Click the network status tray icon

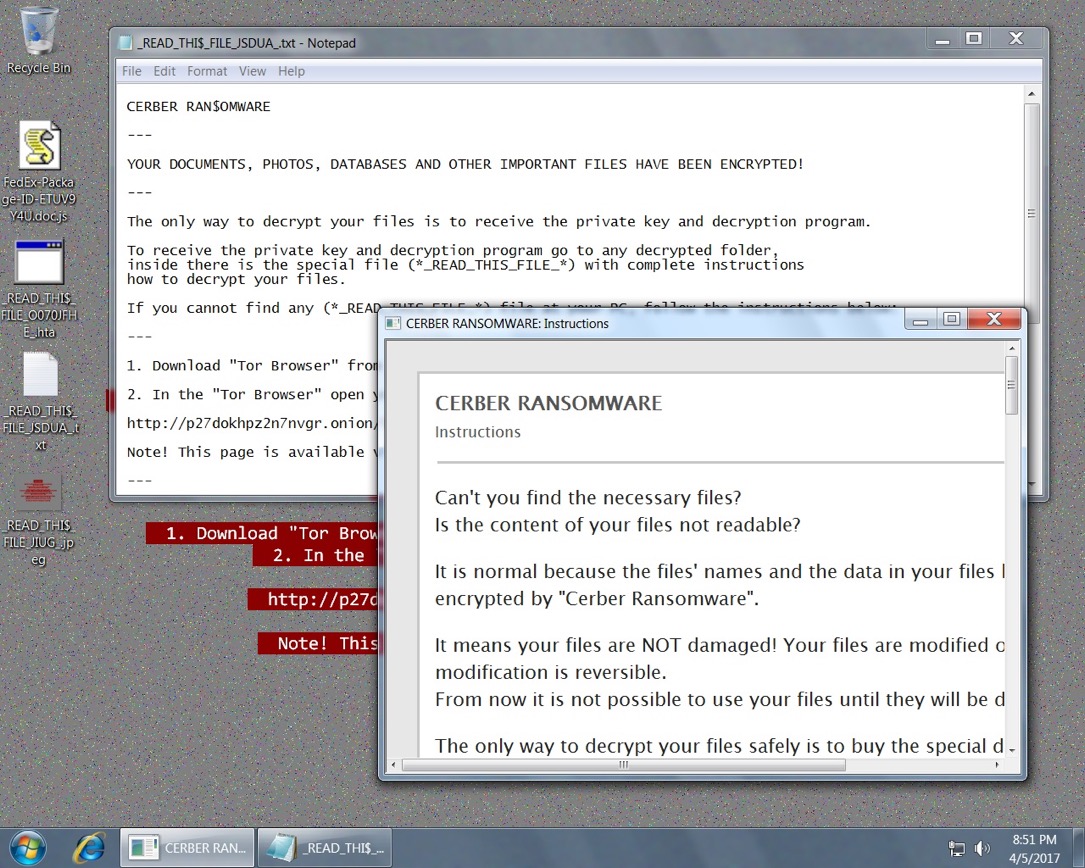[957, 849]
